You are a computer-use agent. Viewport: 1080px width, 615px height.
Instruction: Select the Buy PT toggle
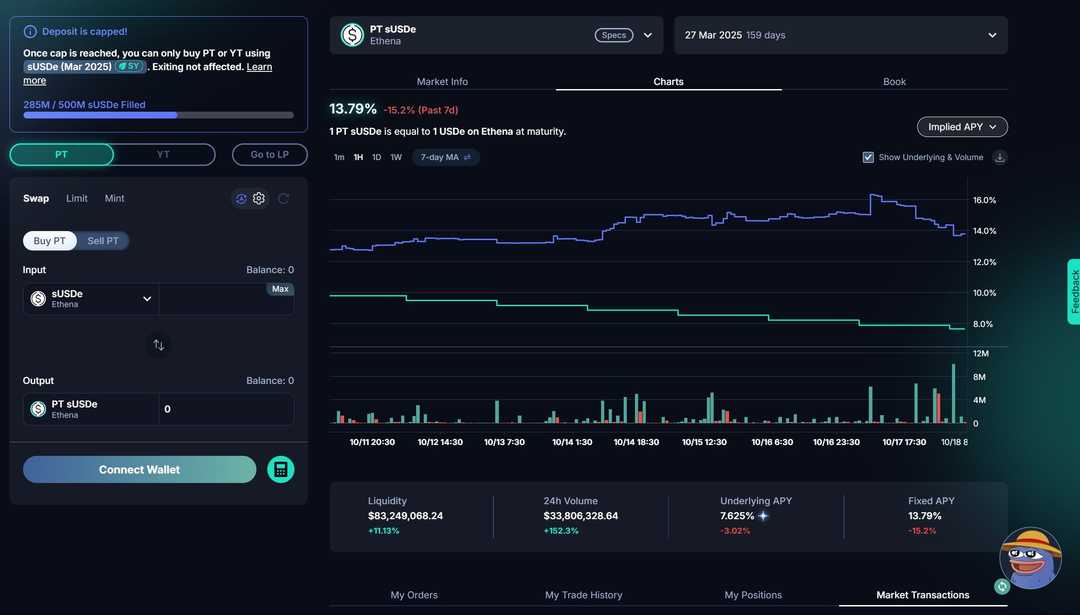tap(49, 240)
